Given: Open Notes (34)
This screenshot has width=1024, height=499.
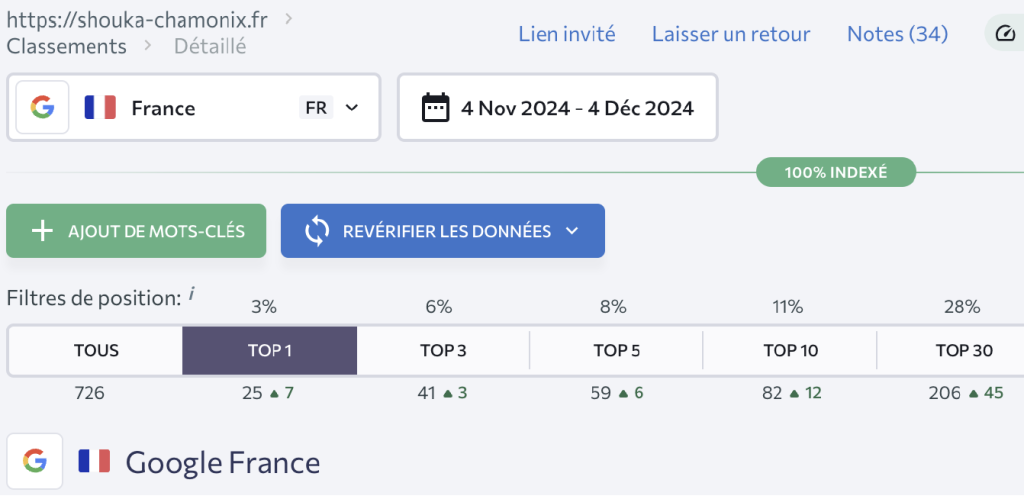Looking at the screenshot, I should click(x=897, y=34).
